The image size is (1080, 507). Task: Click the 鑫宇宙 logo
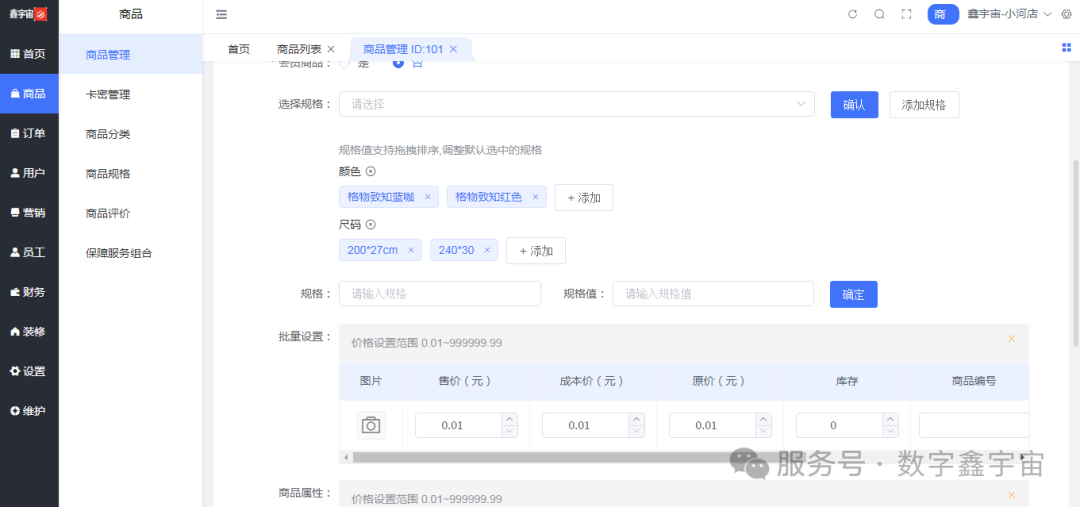28,14
